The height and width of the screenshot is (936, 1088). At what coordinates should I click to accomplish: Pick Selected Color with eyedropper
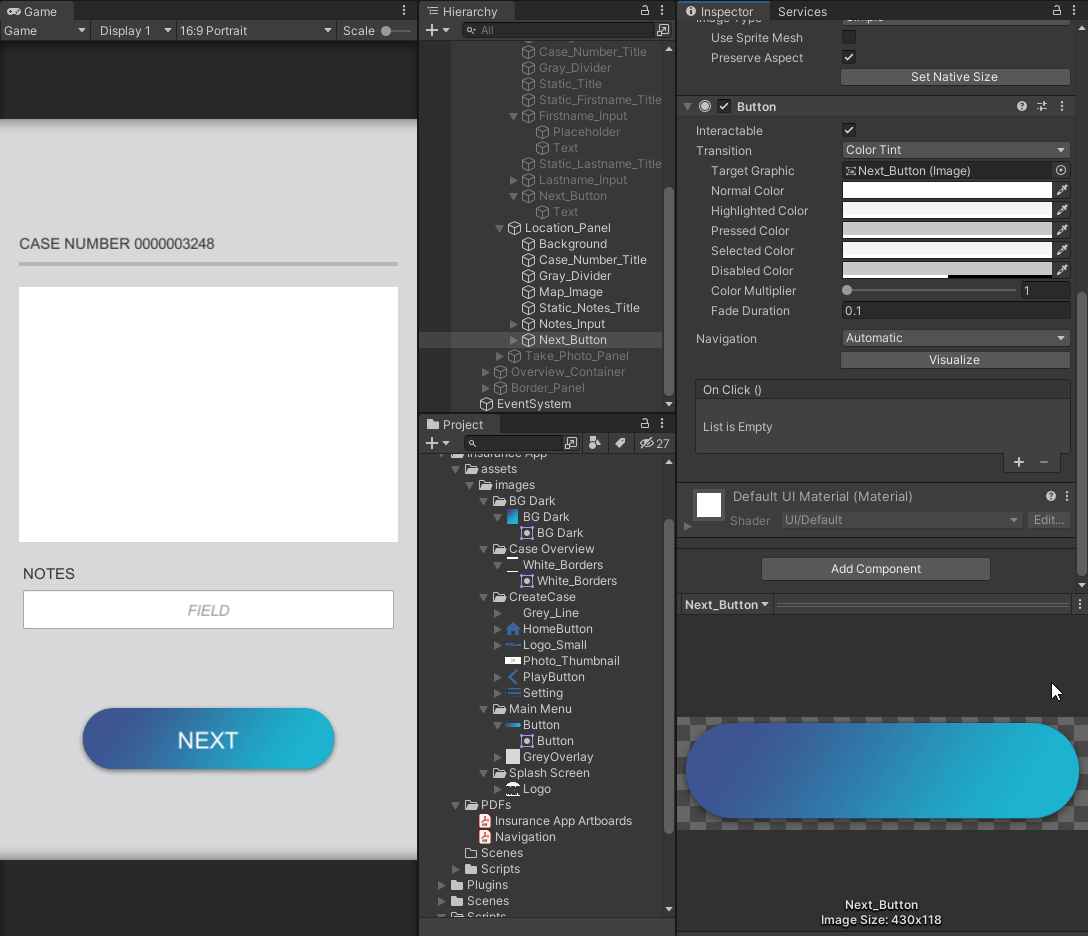tap(1062, 250)
